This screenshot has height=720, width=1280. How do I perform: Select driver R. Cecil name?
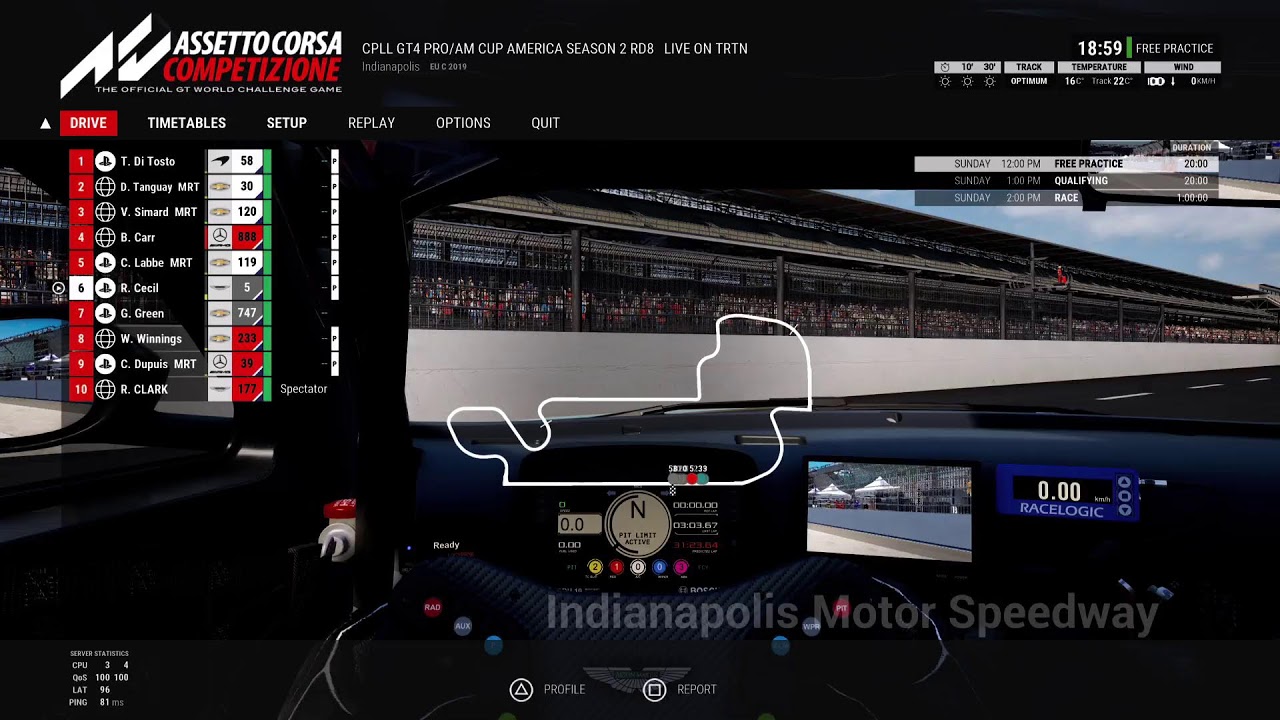click(x=139, y=288)
